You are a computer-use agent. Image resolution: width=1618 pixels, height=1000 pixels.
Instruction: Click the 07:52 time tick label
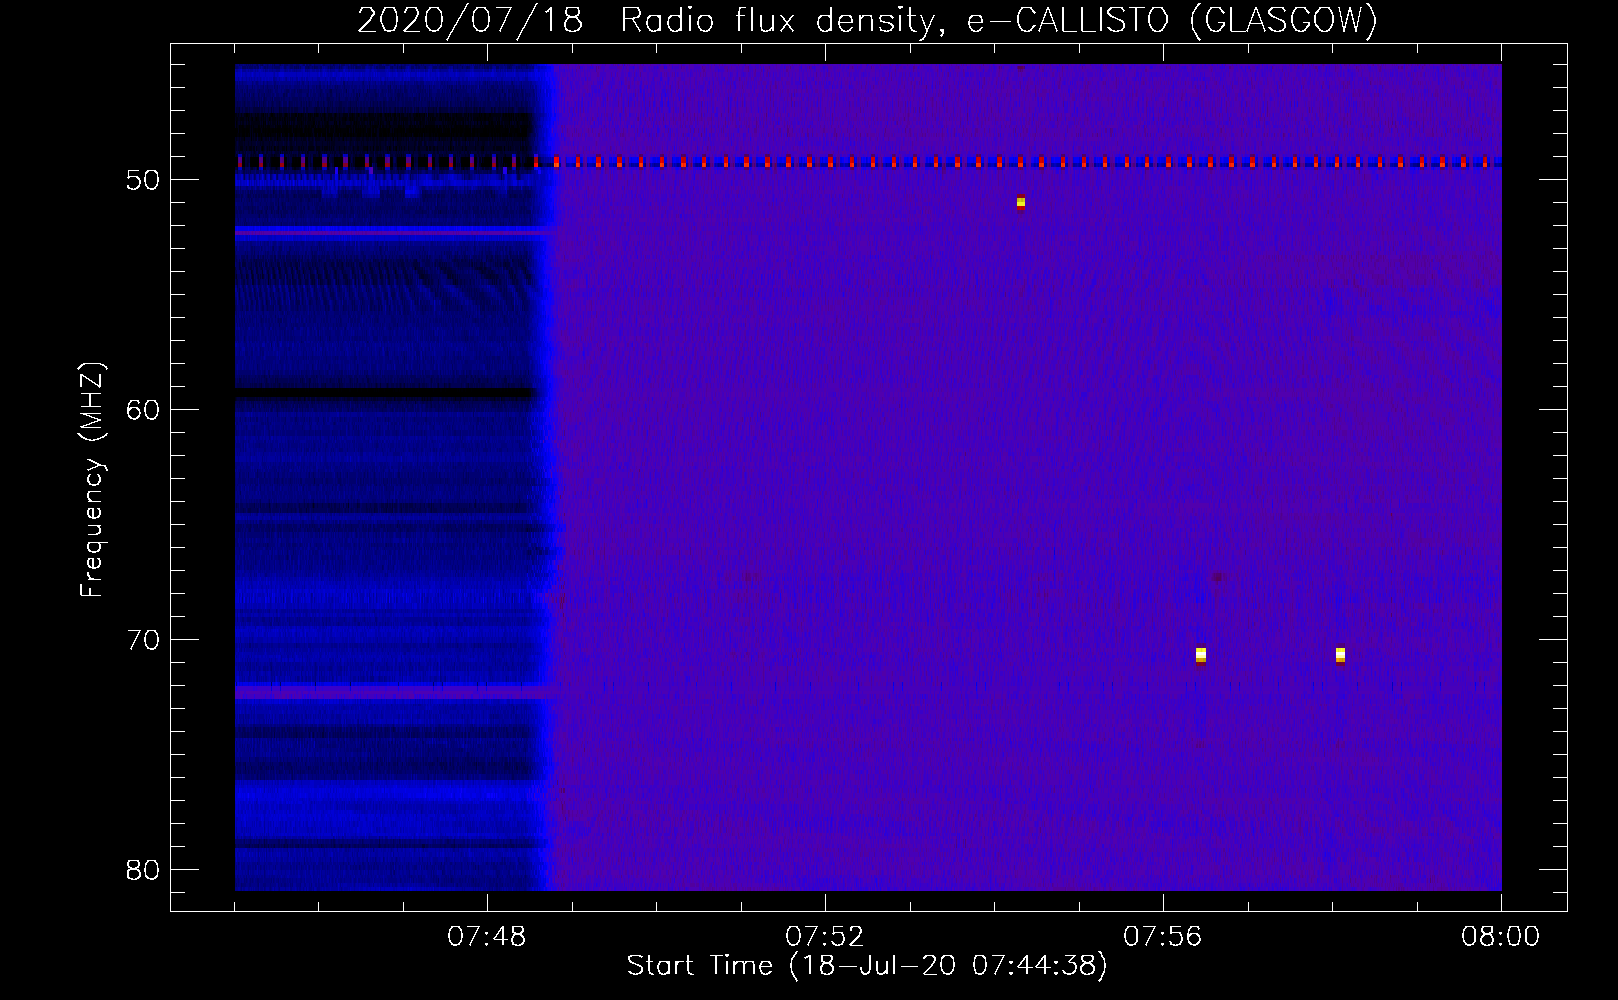coord(825,937)
